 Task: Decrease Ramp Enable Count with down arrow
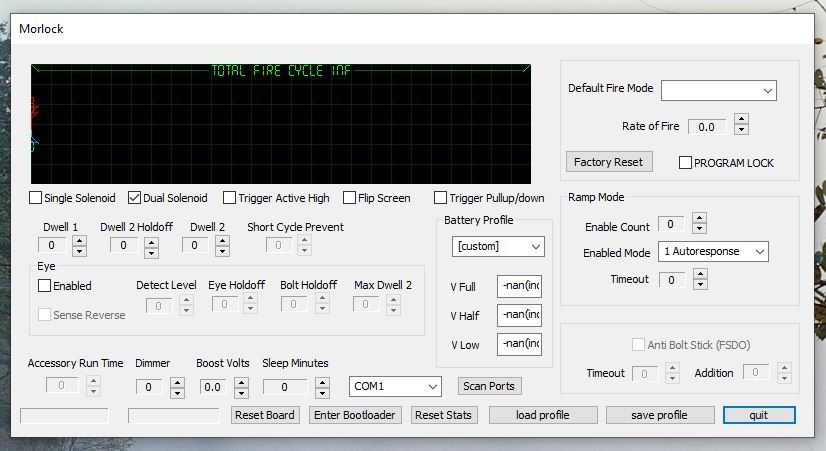(x=700, y=228)
